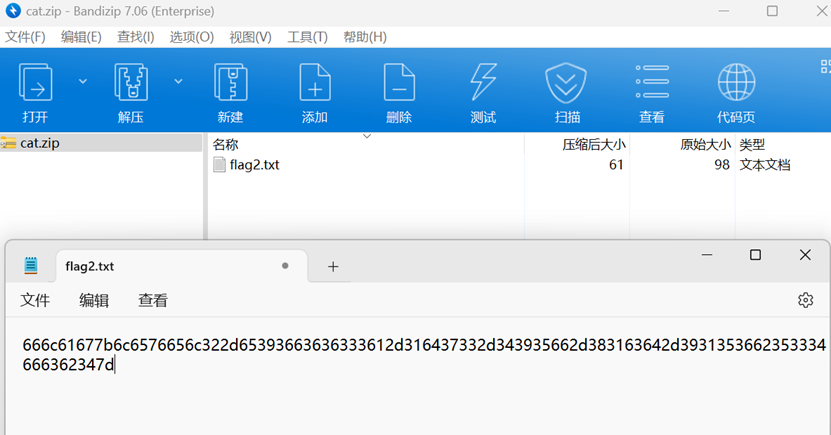Click the Delete (删除) file icon
This screenshot has width=831, height=435.
(399, 83)
